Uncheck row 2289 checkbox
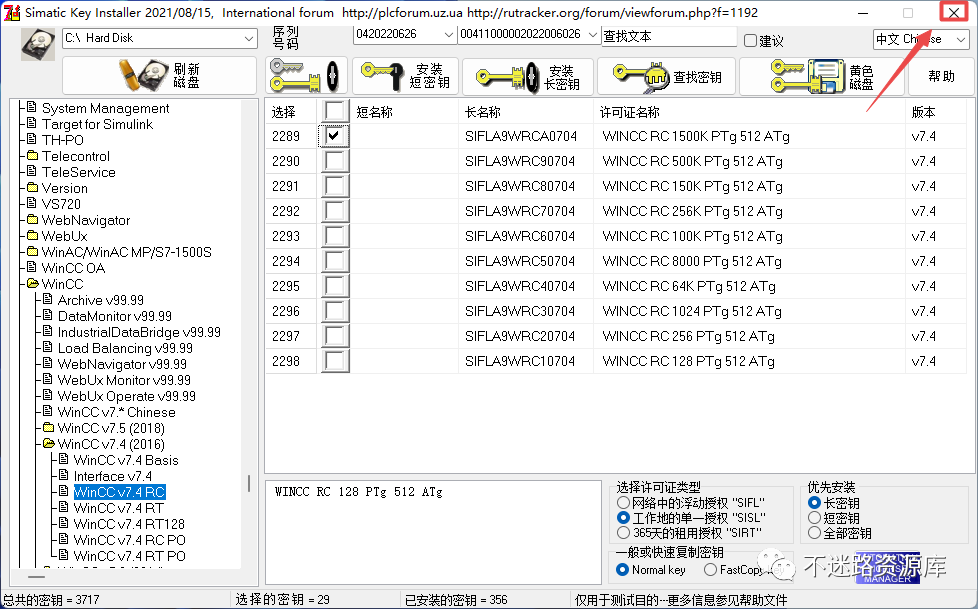978x609 pixels. (335, 135)
